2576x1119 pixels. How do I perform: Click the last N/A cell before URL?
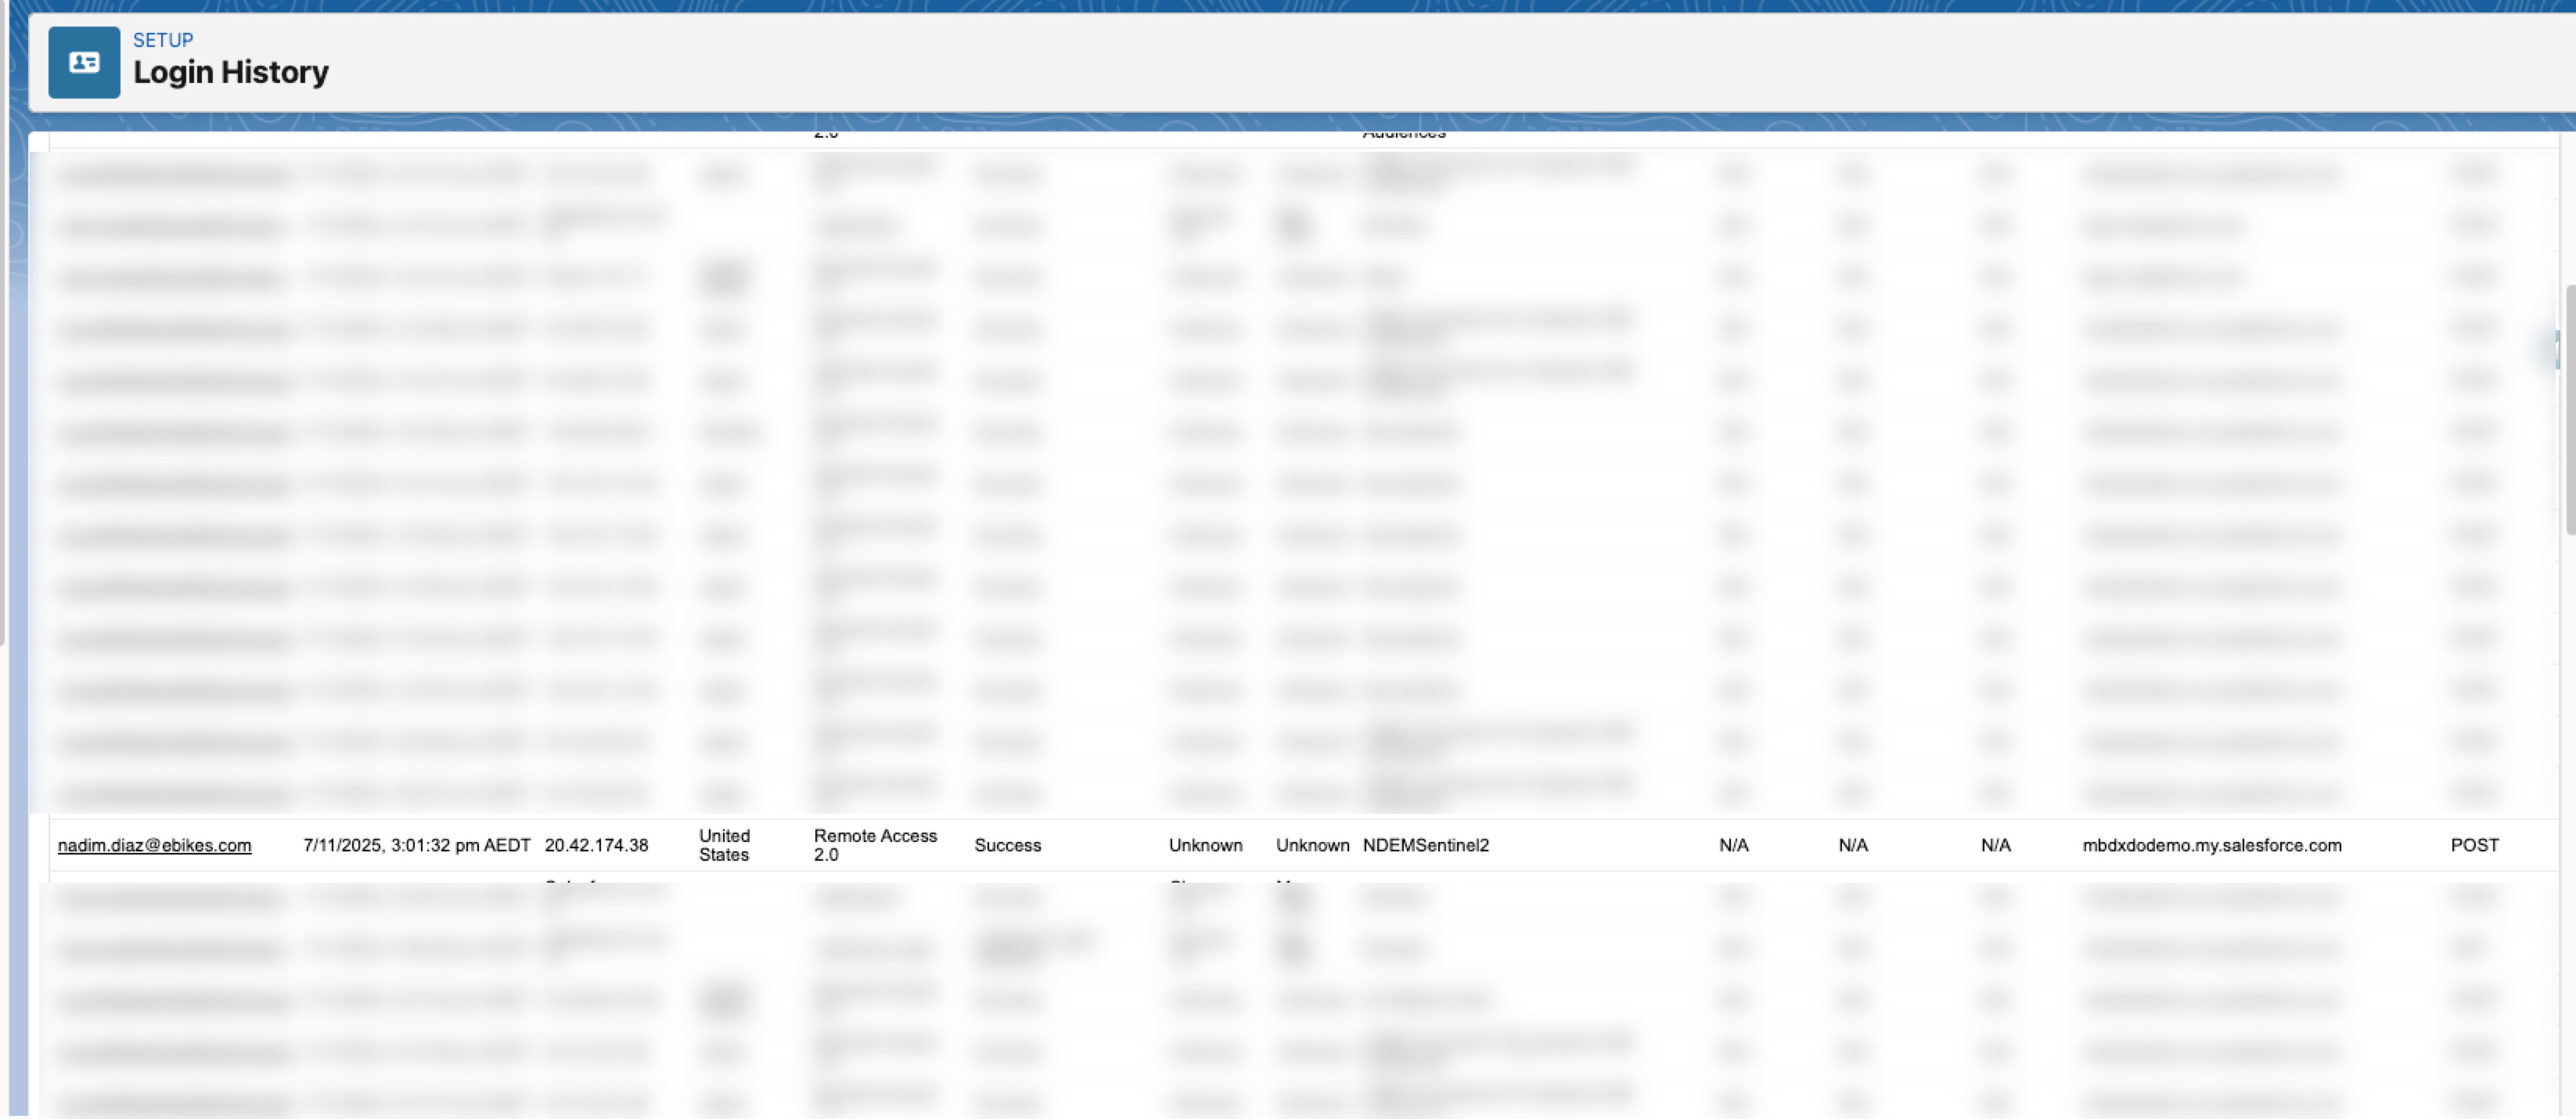coord(1995,845)
